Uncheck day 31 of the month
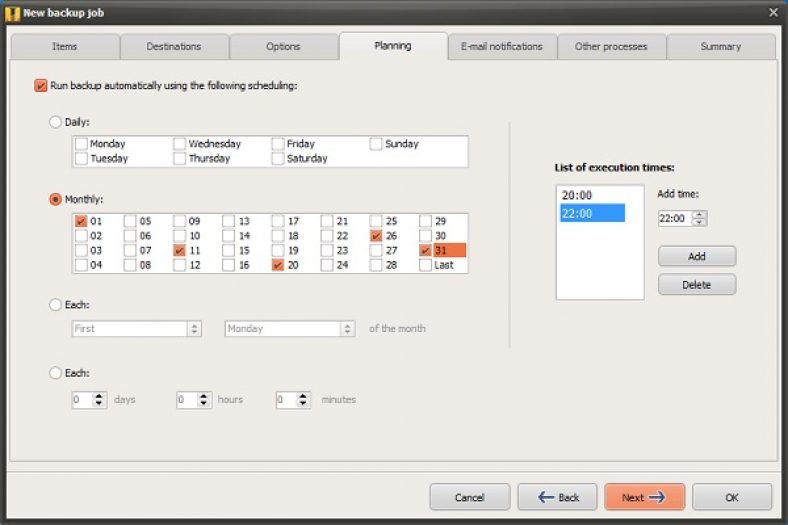The width and height of the screenshot is (788, 525). 425,250
